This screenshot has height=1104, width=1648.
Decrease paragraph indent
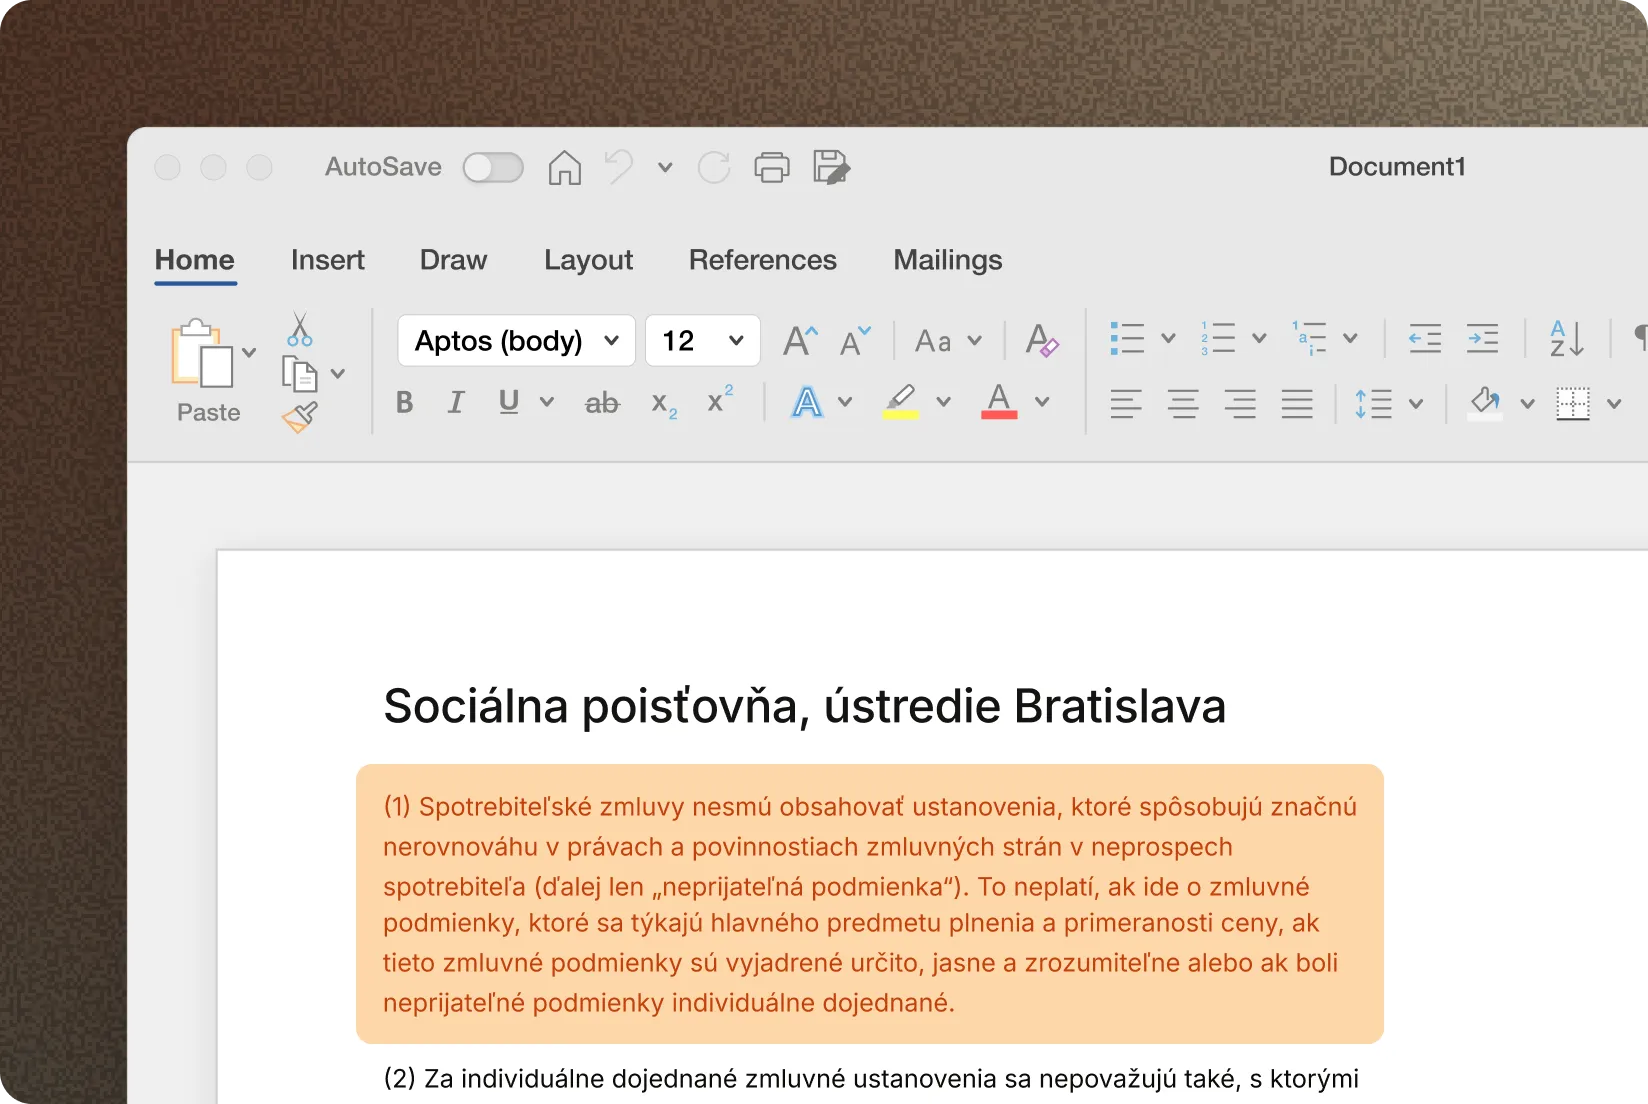click(x=1425, y=338)
